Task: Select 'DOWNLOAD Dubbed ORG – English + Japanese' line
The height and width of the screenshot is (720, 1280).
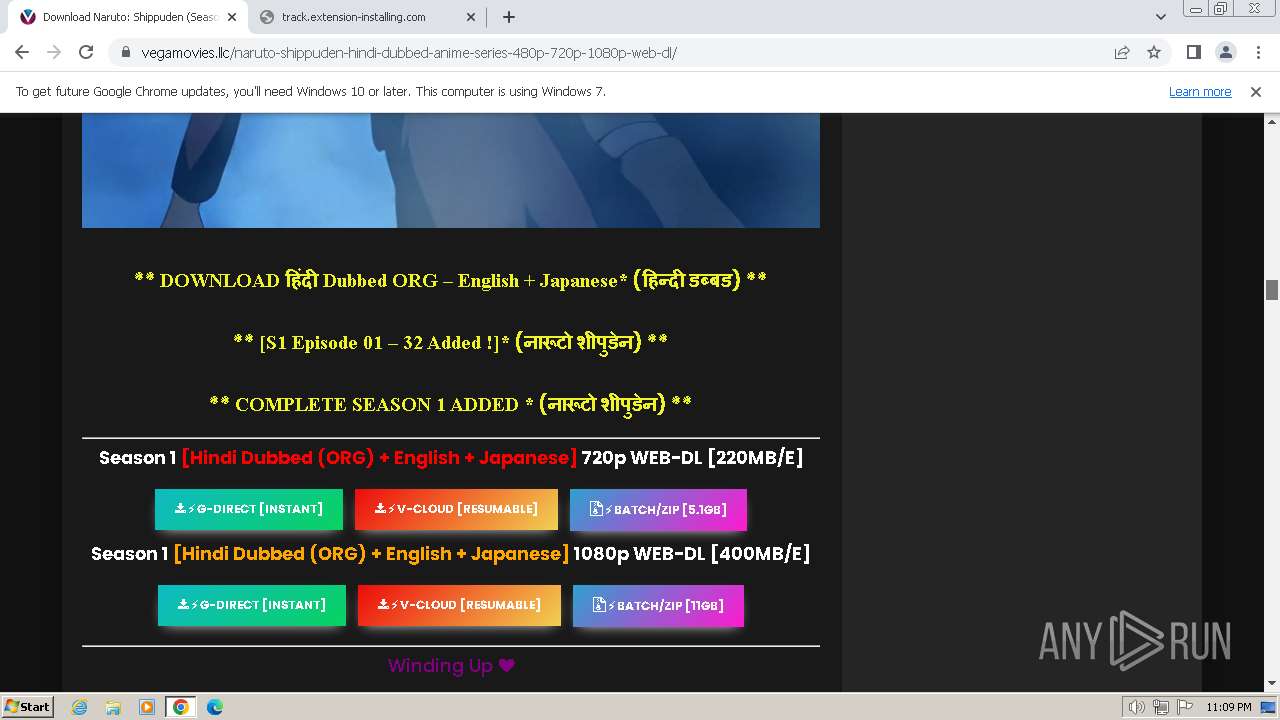Action: tap(451, 280)
